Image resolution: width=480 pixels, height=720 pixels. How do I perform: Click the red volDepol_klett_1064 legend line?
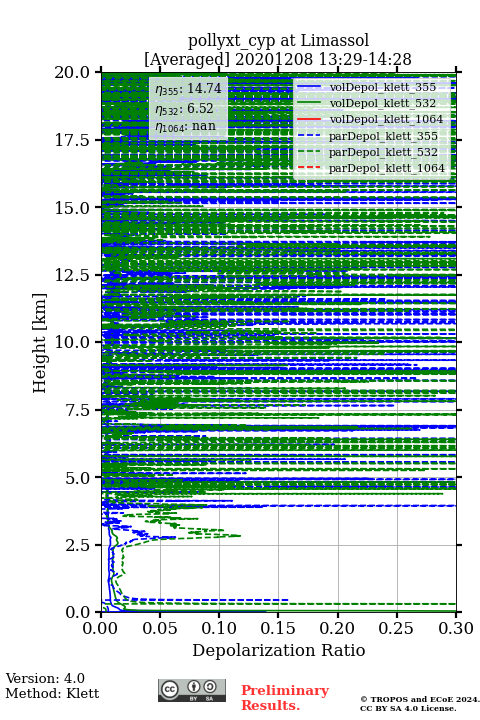point(309,119)
